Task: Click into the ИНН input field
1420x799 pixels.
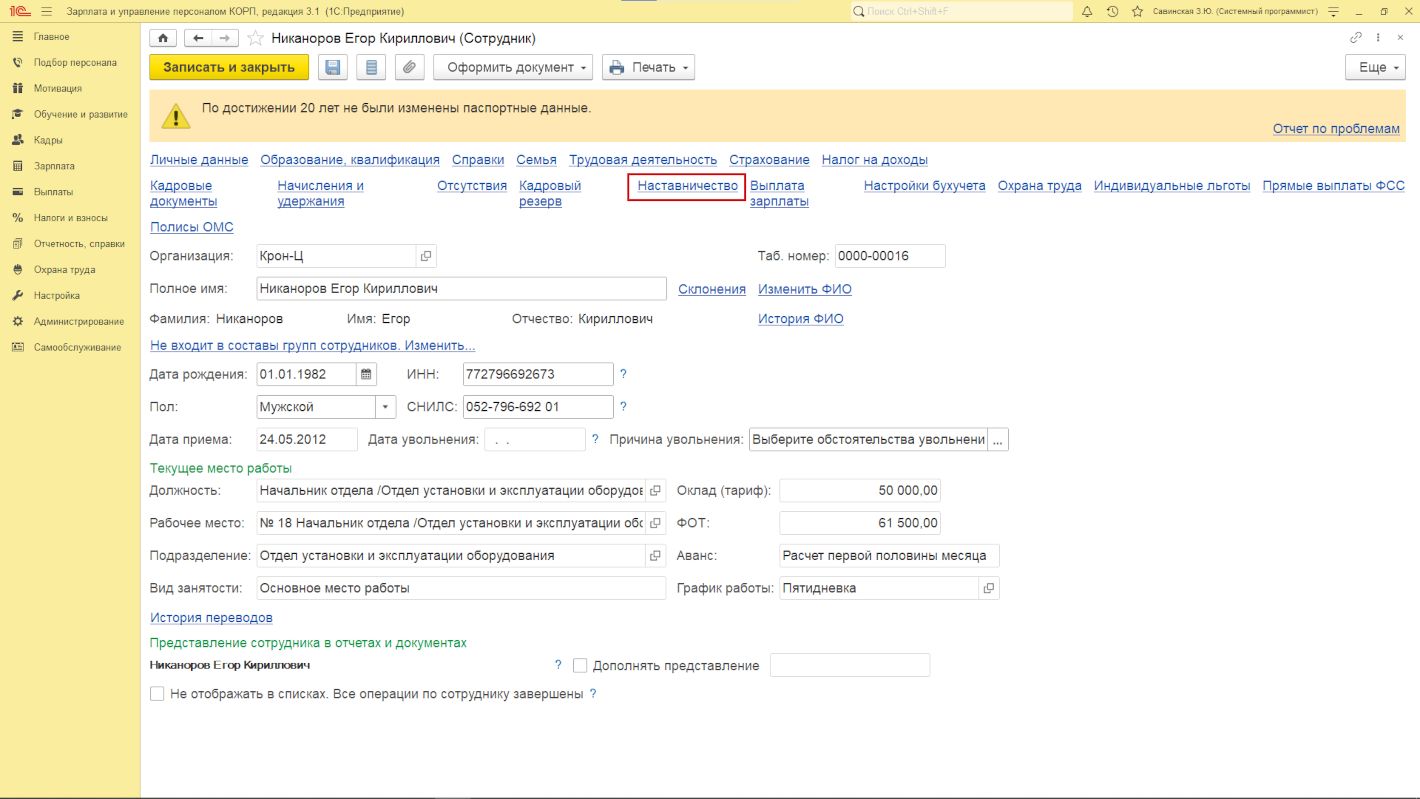Action: (x=537, y=374)
